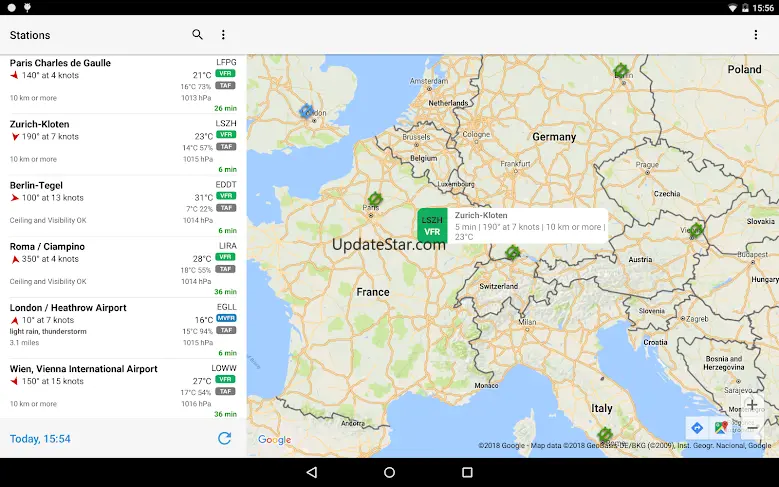Select Berlin-Tegel station
The height and width of the screenshot is (487, 779).
(123, 206)
